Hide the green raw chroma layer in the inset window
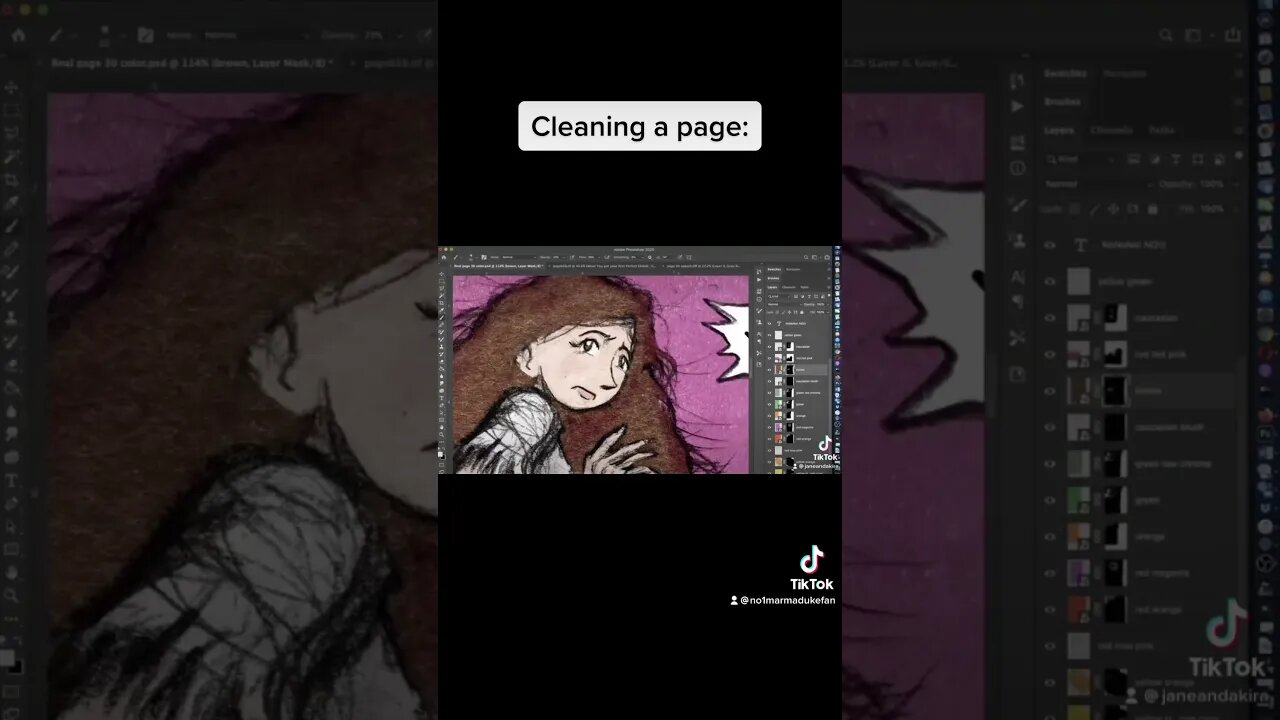 pyautogui.click(x=770, y=393)
